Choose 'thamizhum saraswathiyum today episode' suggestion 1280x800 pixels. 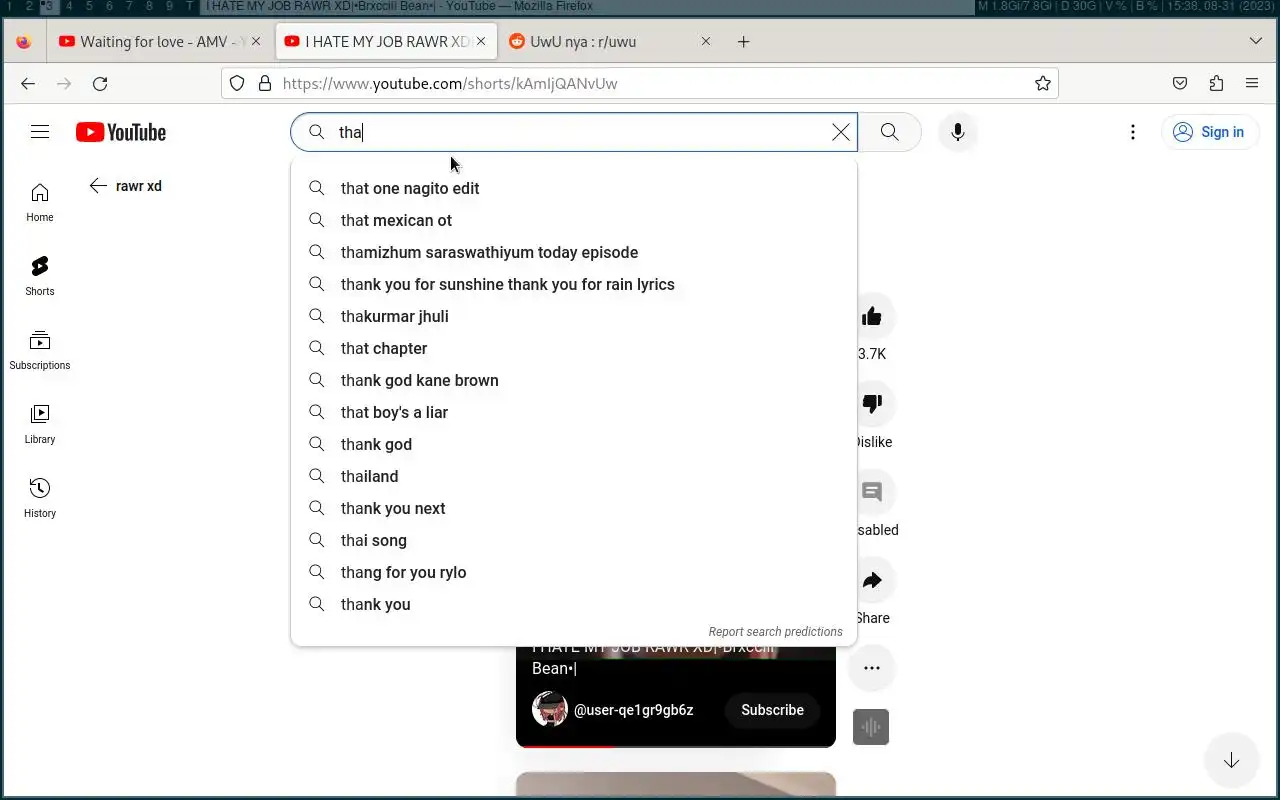click(x=574, y=252)
